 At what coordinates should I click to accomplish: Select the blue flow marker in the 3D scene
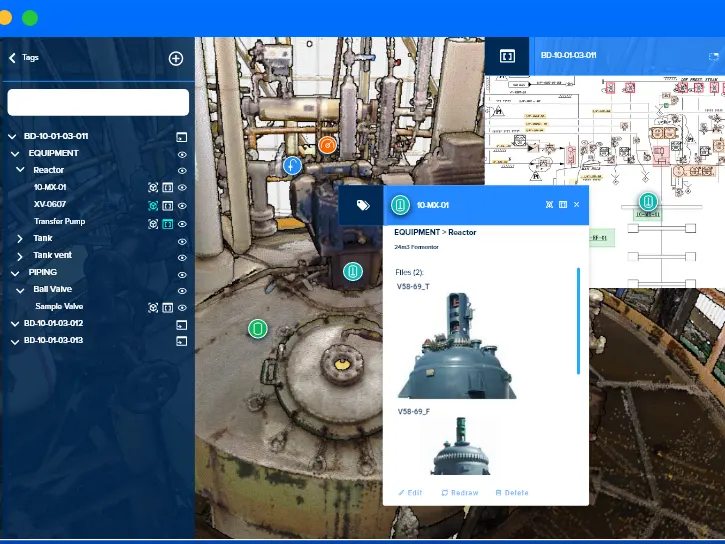click(x=292, y=165)
